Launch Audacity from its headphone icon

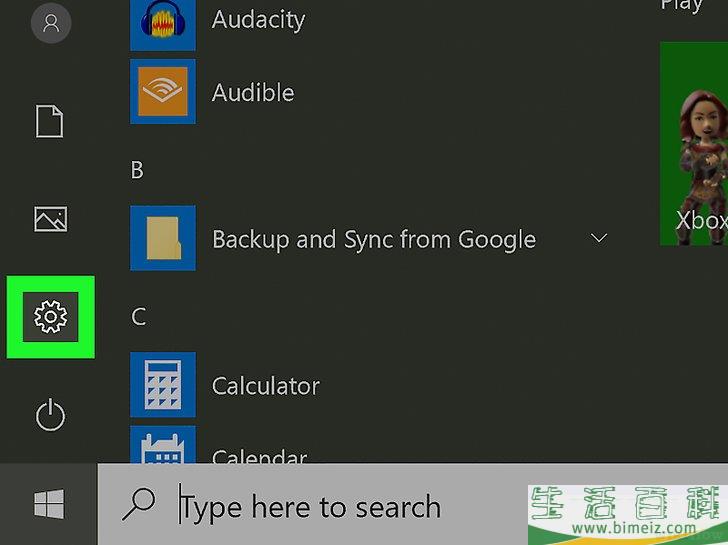click(x=163, y=24)
